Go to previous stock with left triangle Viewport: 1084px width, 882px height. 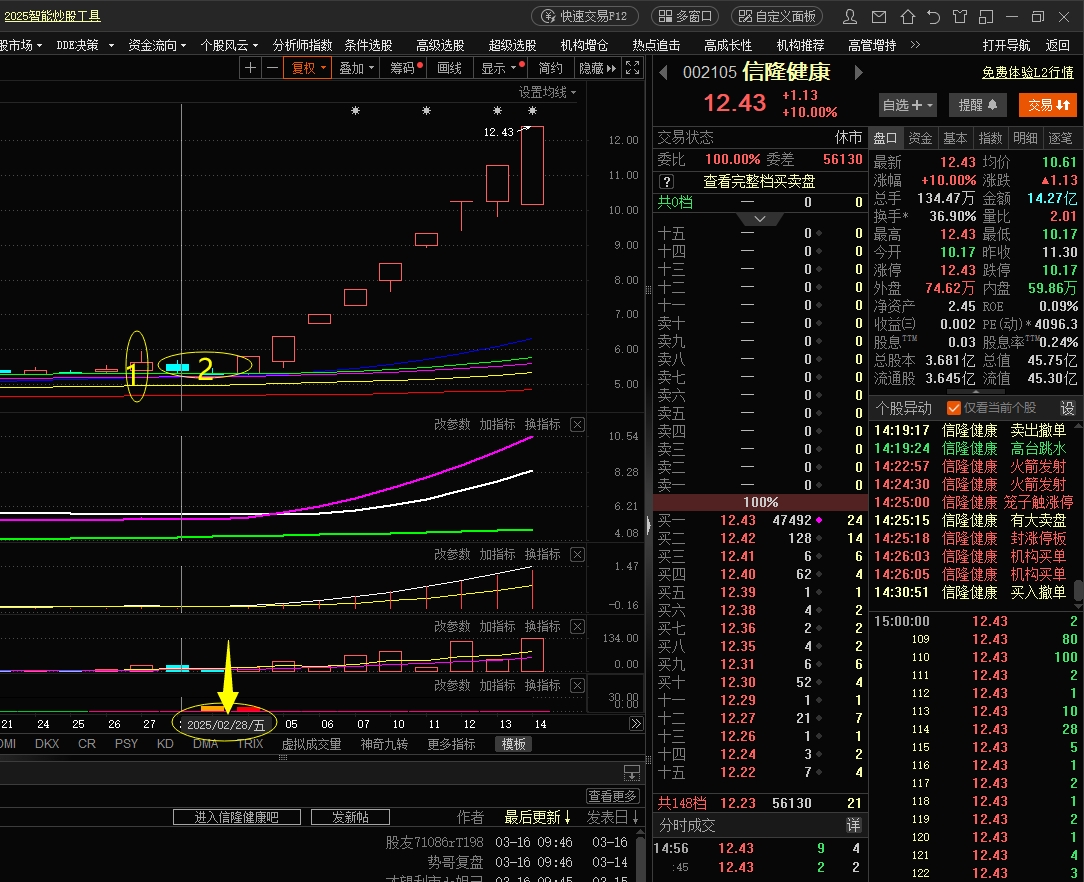tap(663, 73)
